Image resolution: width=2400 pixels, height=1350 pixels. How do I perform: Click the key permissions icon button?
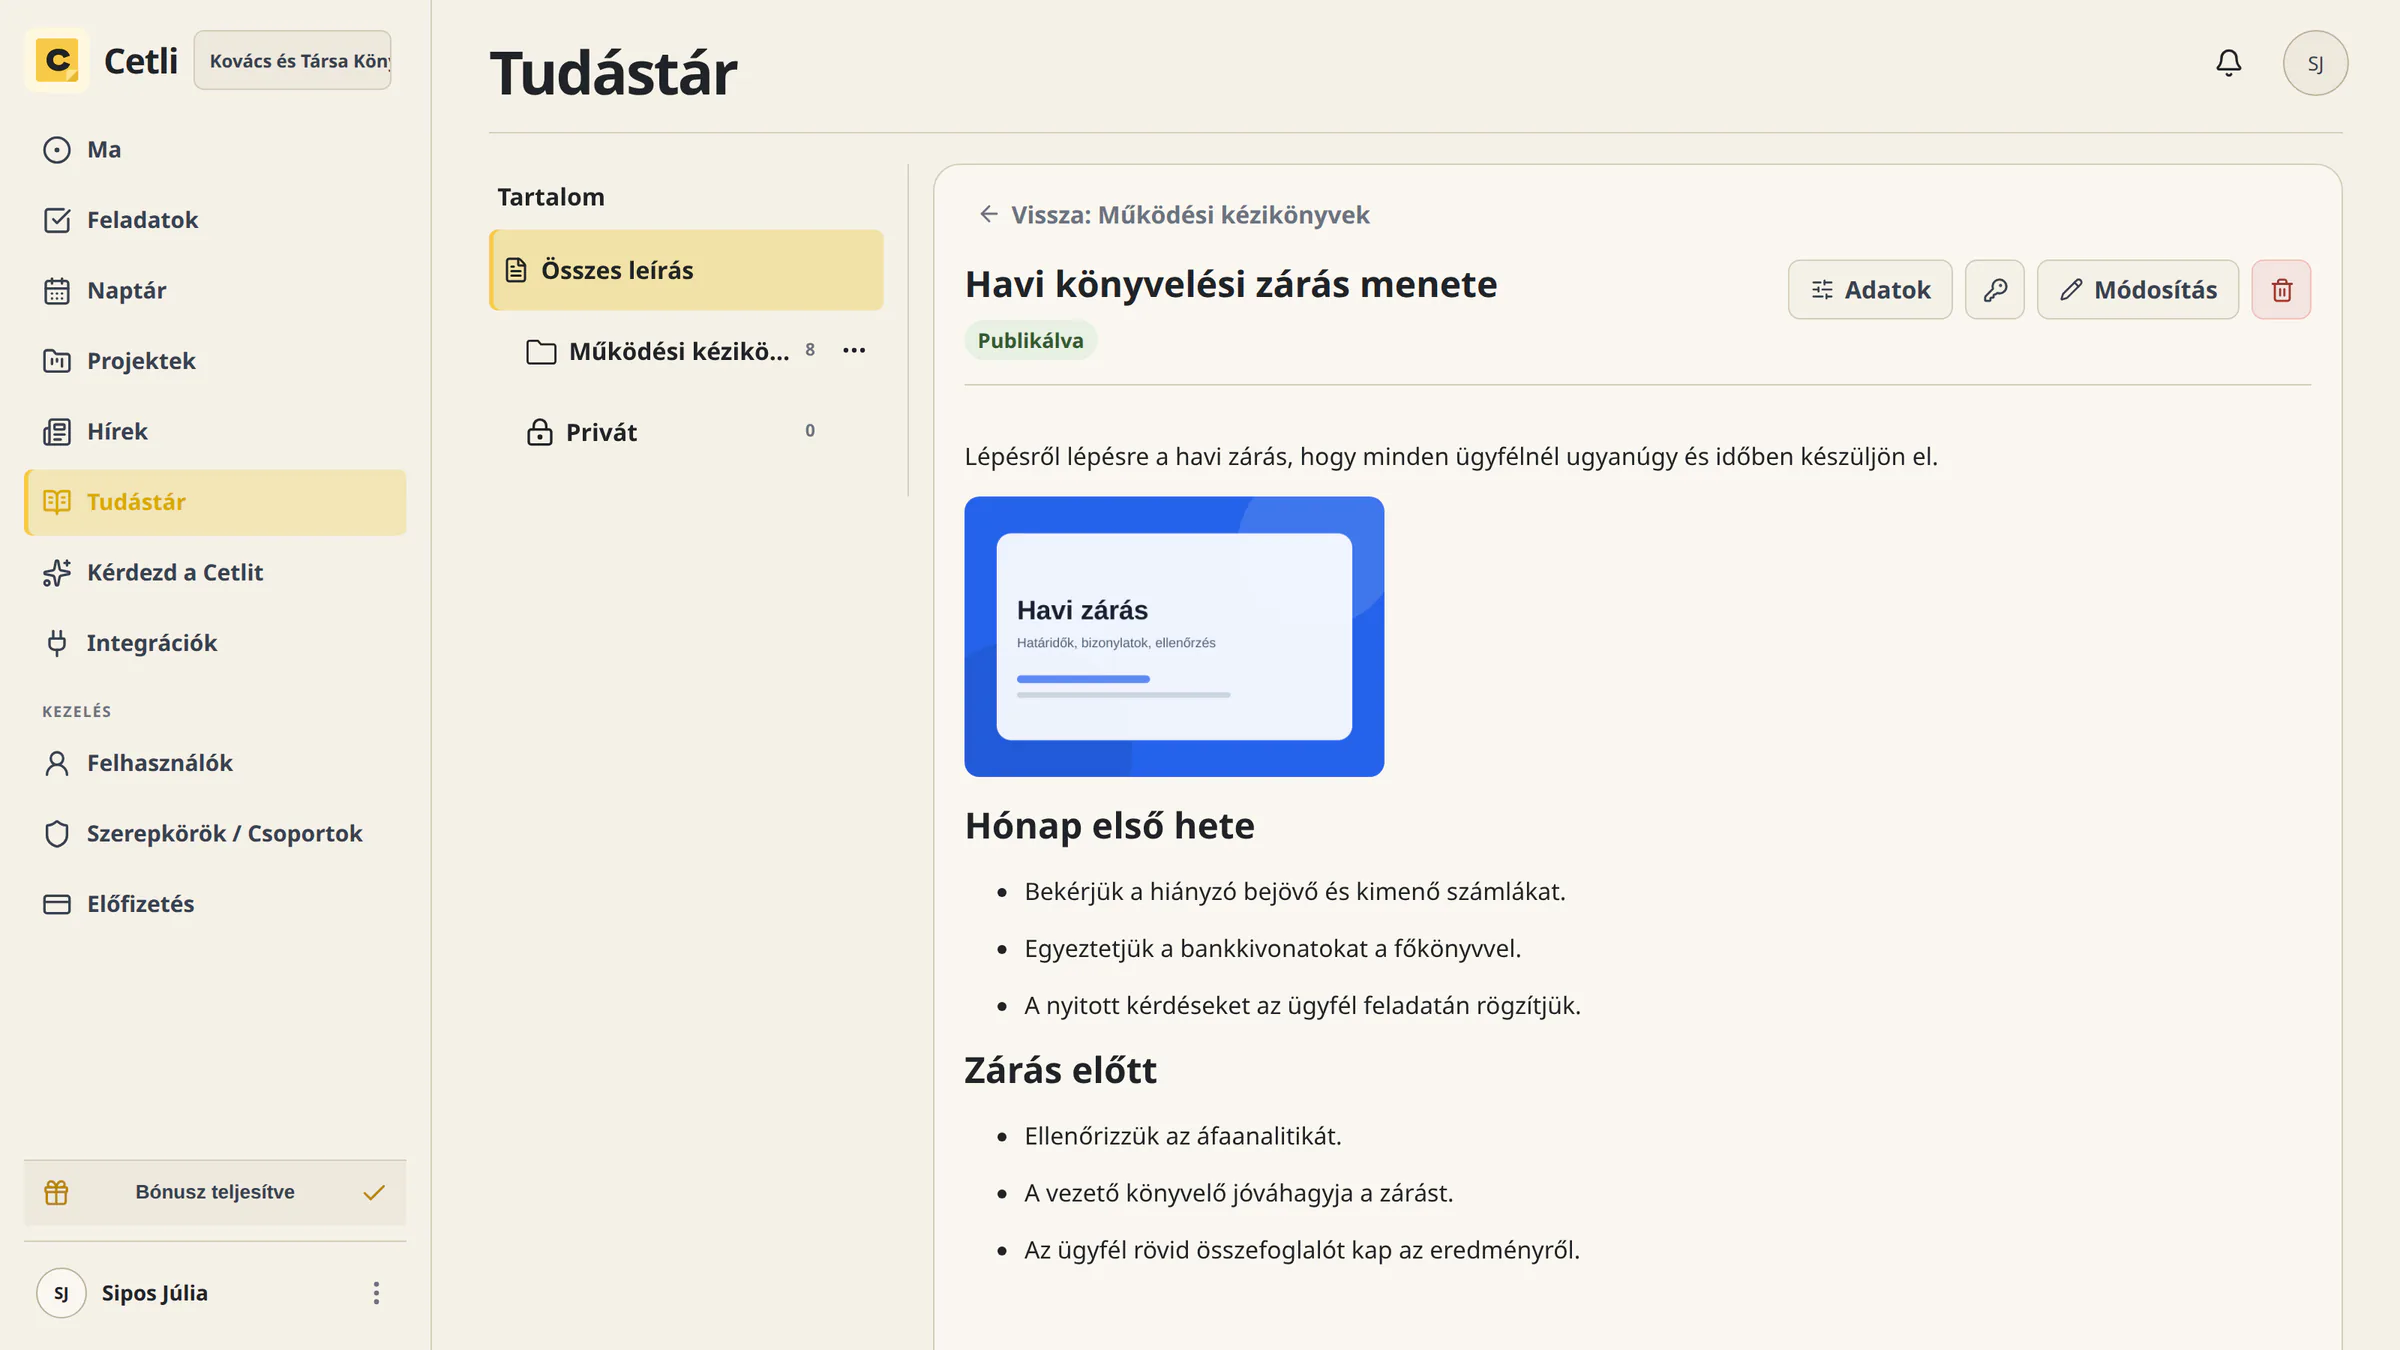click(x=1994, y=290)
